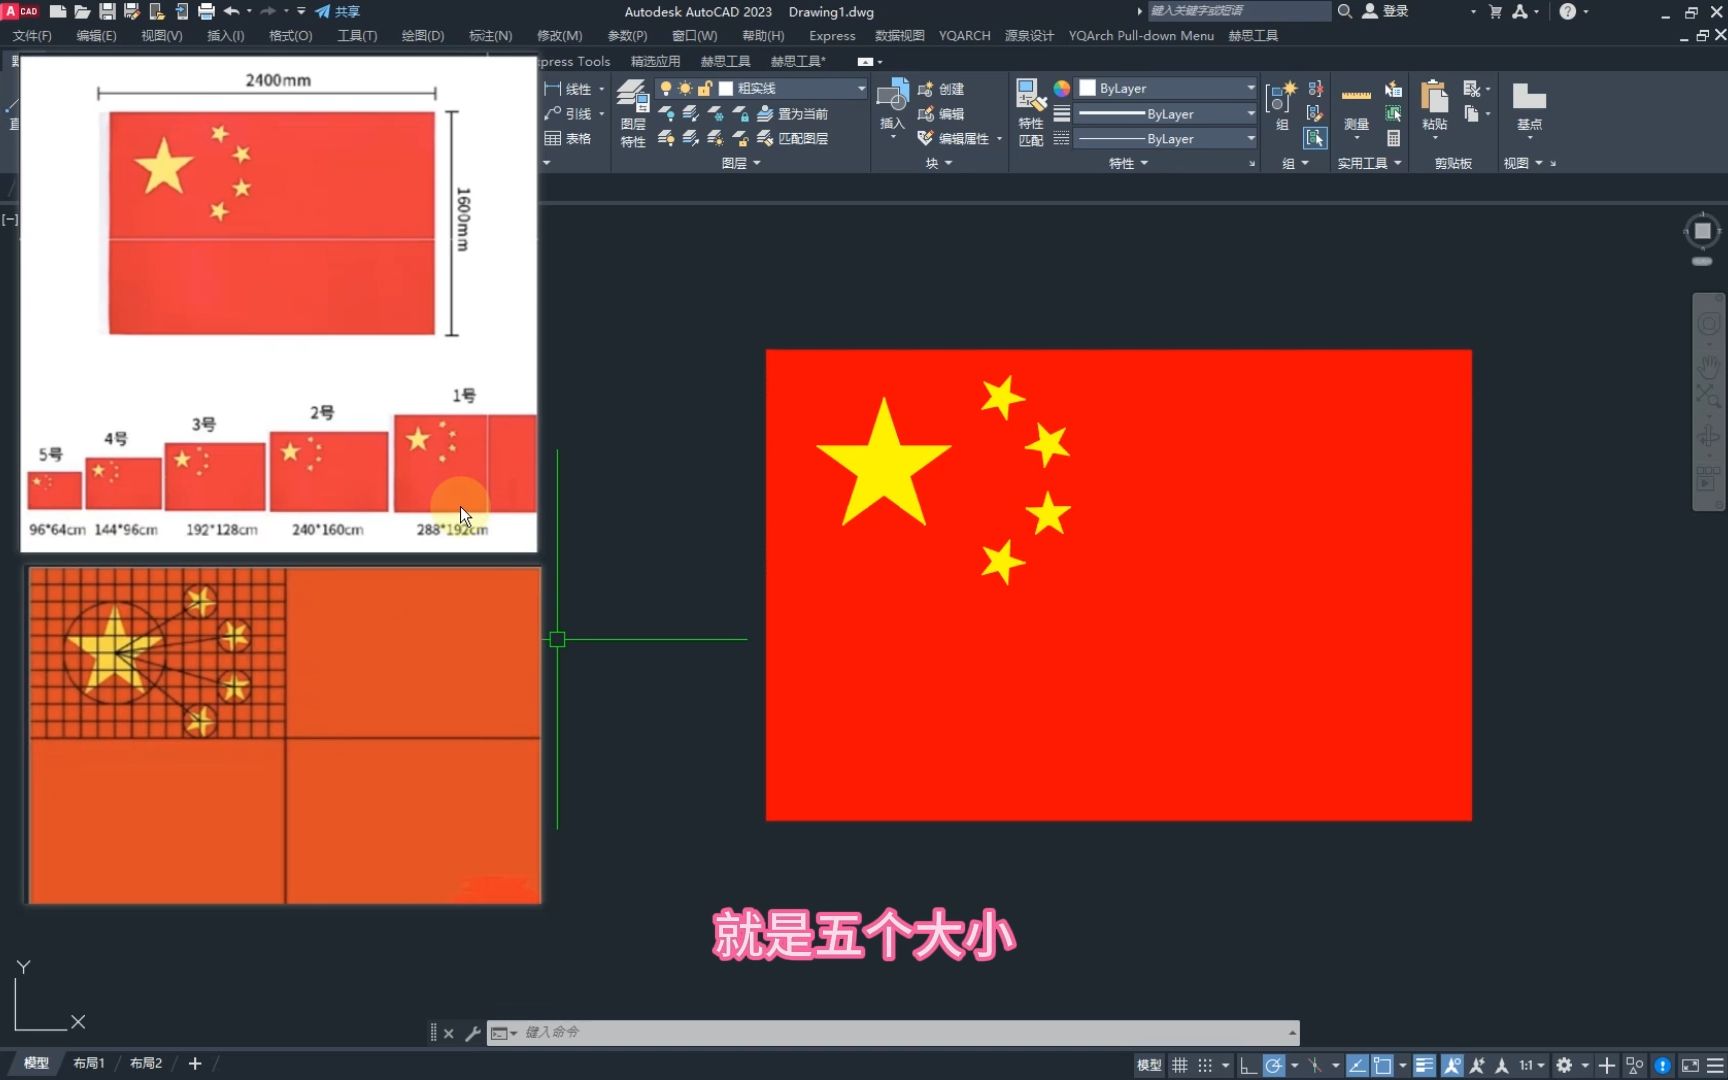
Task: Toggle 2D object snap in status bar
Action: pos(1382,1065)
